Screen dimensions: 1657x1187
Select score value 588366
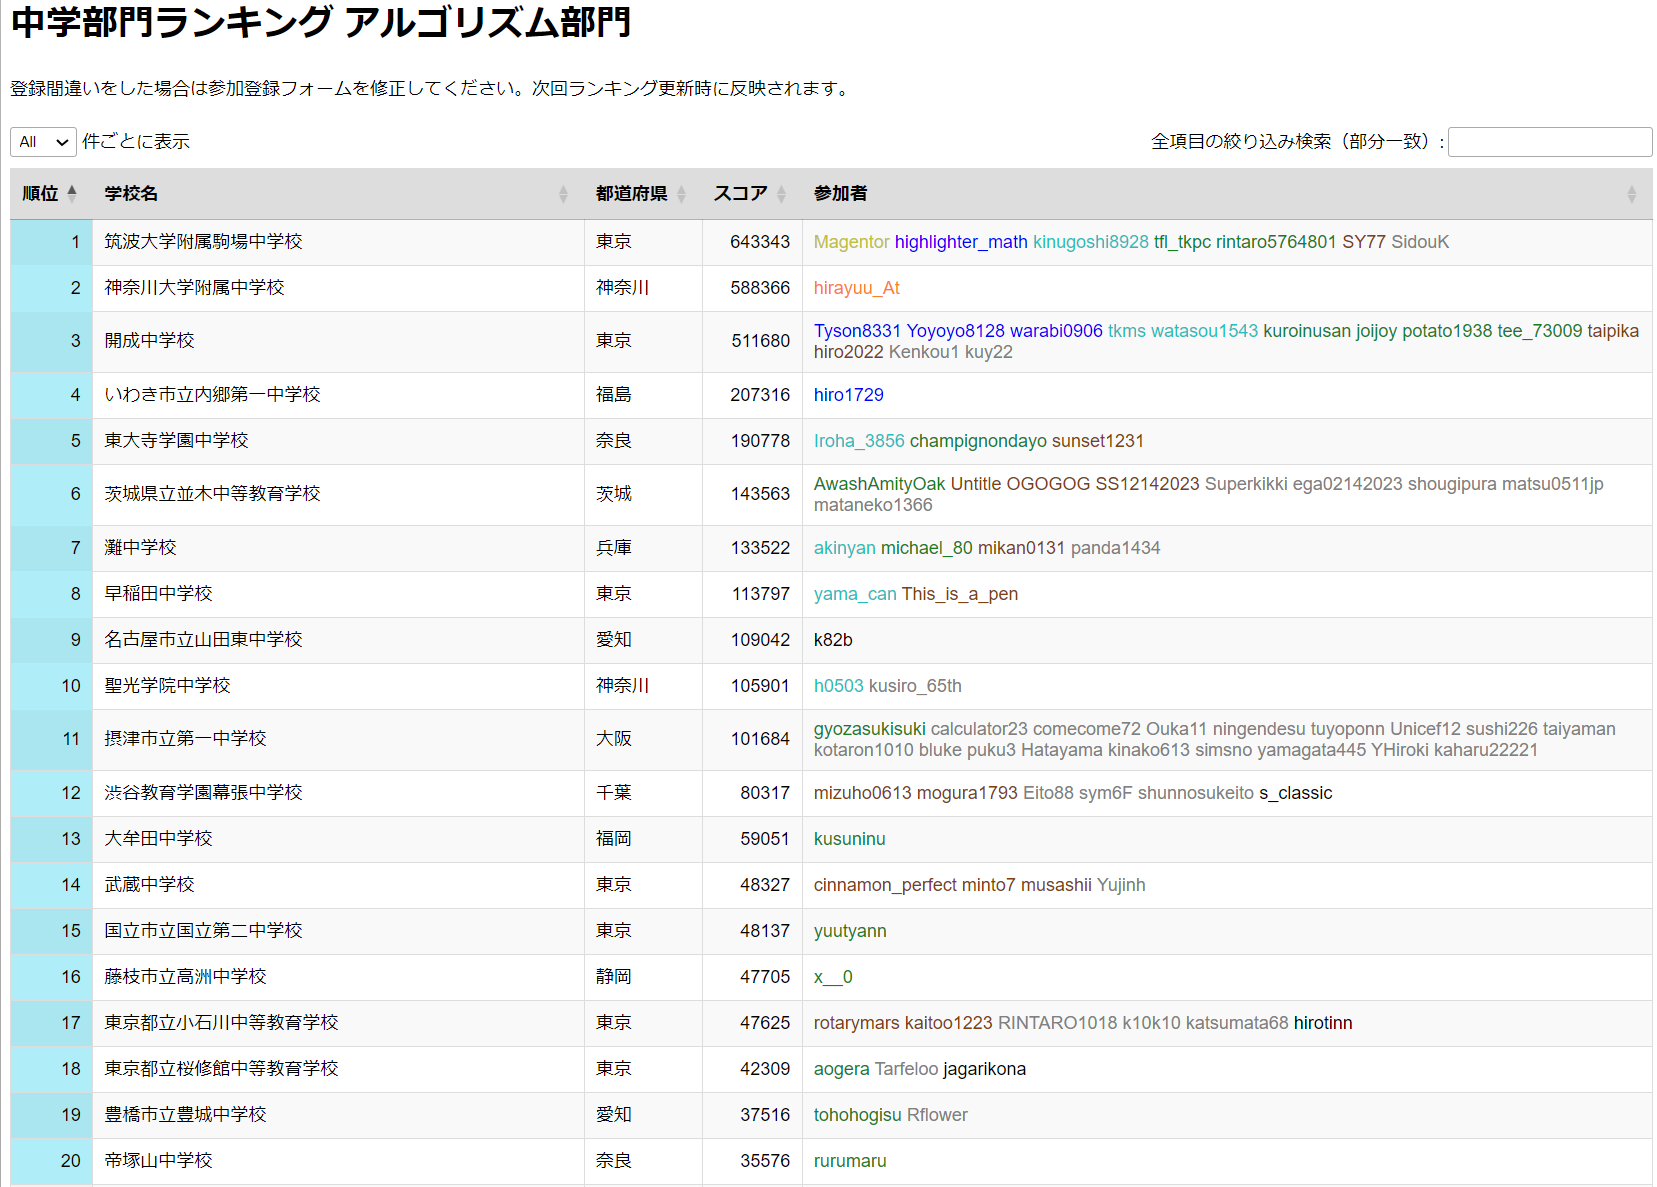pyautogui.click(x=760, y=288)
